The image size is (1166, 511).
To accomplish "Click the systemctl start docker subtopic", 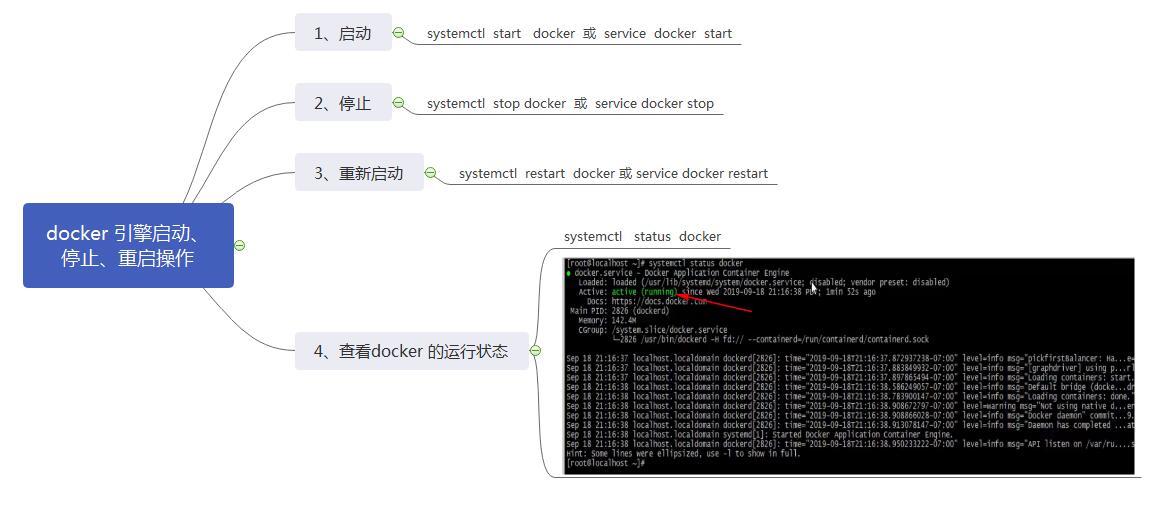I will 579,34.
